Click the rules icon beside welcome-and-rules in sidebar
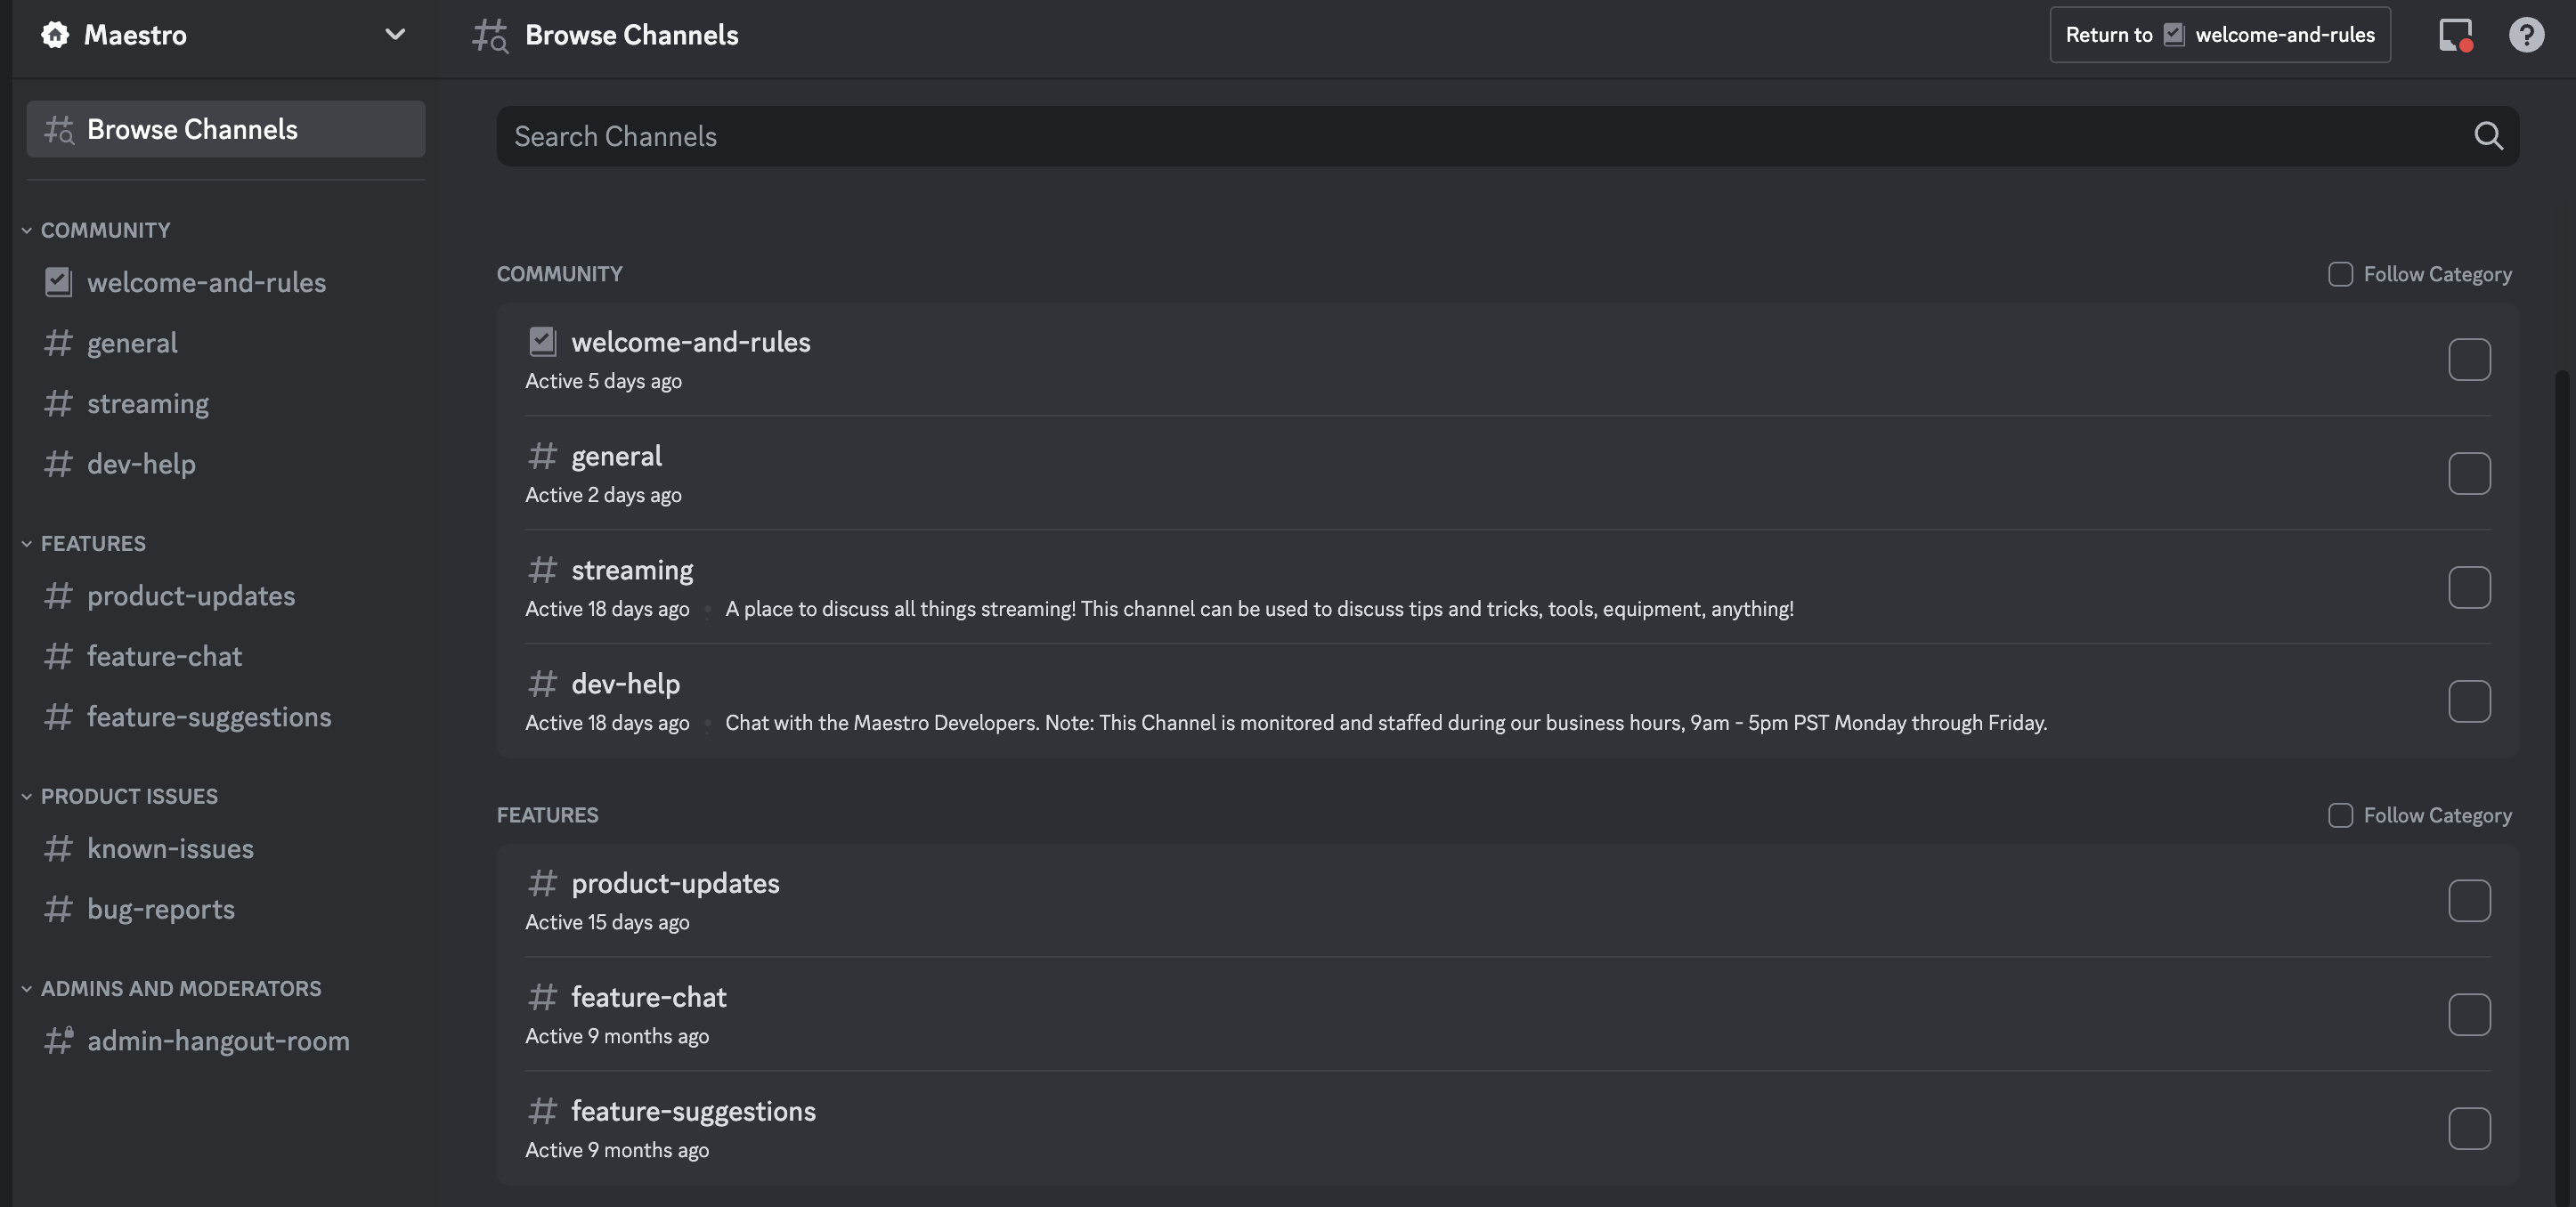The height and width of the screenshot is (1207, 2576). tap(58, 282)
